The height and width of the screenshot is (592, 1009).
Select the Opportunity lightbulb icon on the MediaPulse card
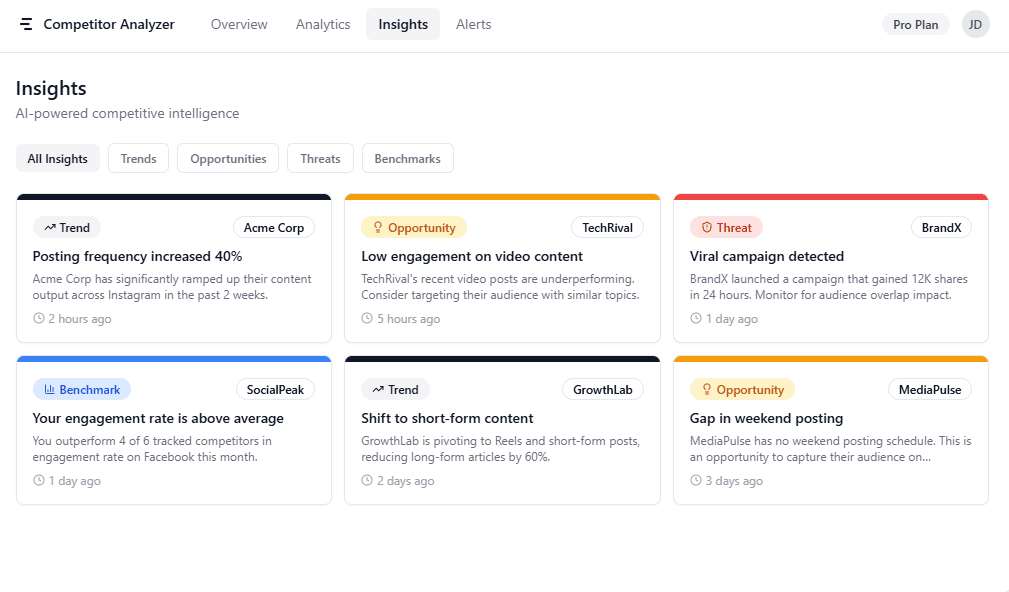click(703, 389)
